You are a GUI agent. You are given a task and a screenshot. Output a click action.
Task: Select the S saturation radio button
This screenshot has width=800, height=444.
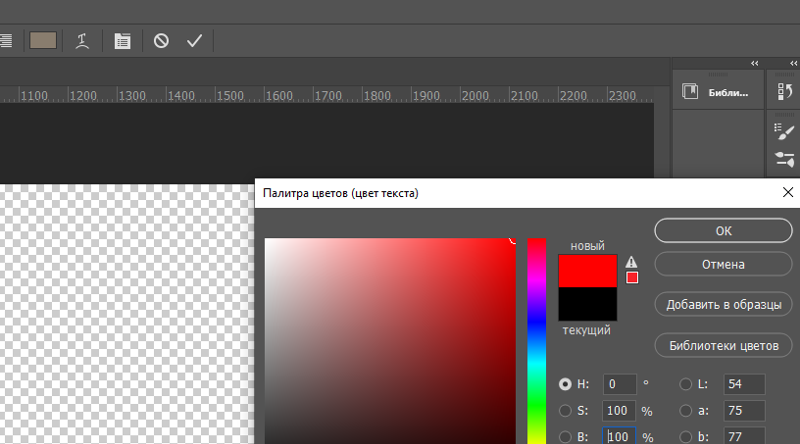(565, 411)
